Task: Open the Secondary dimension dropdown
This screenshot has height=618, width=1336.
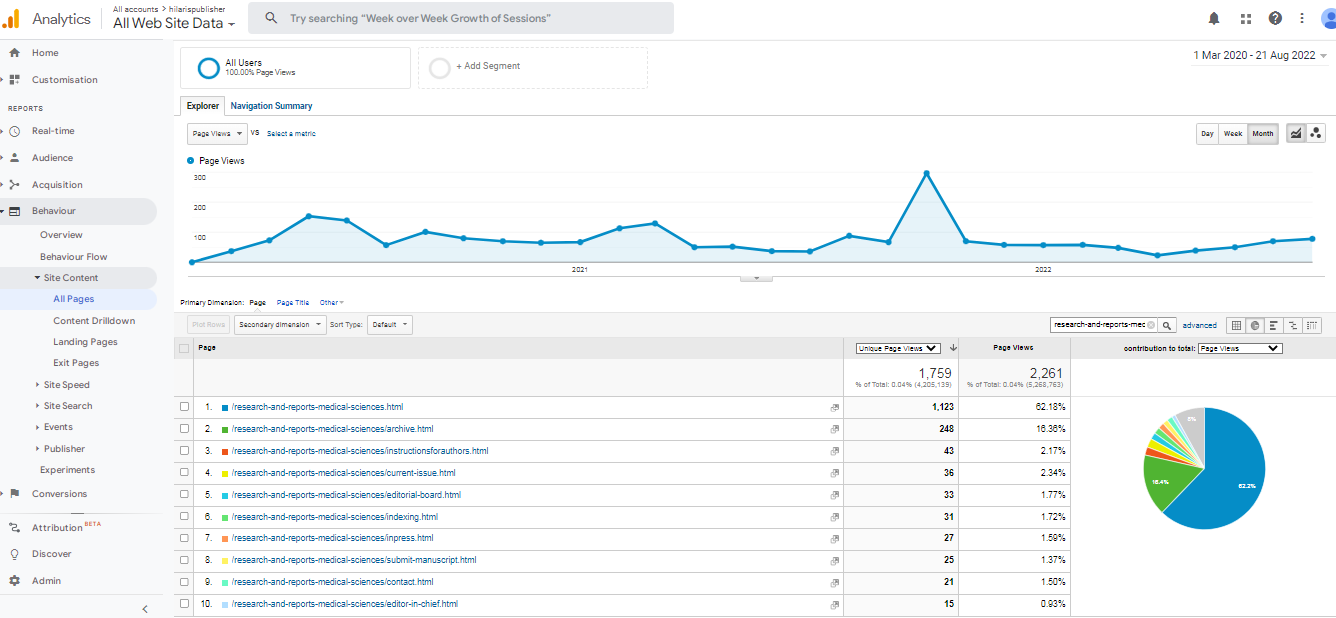Action: (x=280, y=325)
